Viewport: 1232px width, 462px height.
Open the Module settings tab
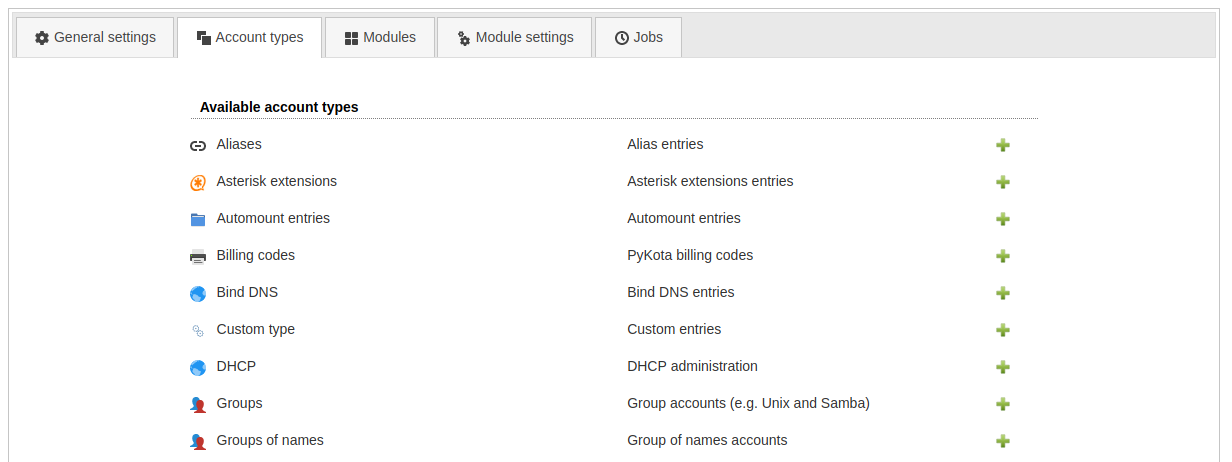515,38
